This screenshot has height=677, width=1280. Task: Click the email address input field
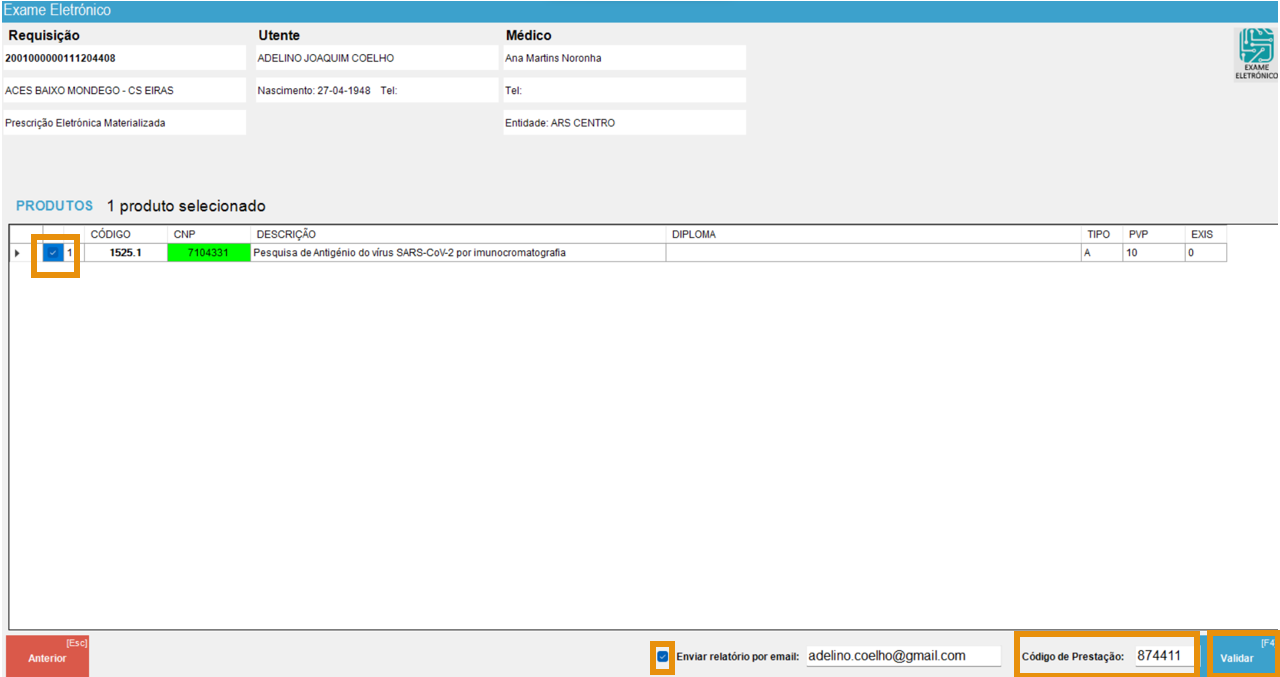coord(902,656)
